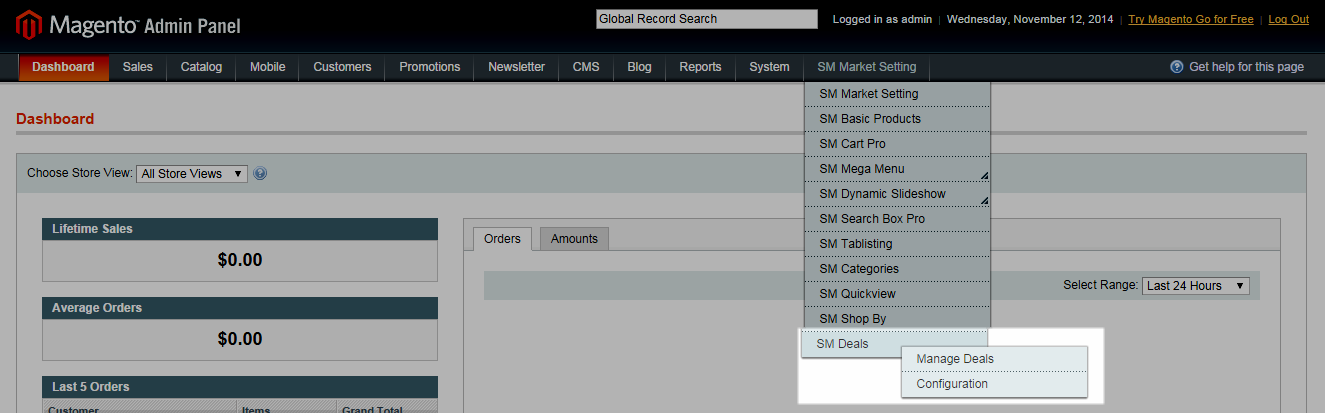
Task: Select SM Categories menu entry
Action: click(897, 269)
